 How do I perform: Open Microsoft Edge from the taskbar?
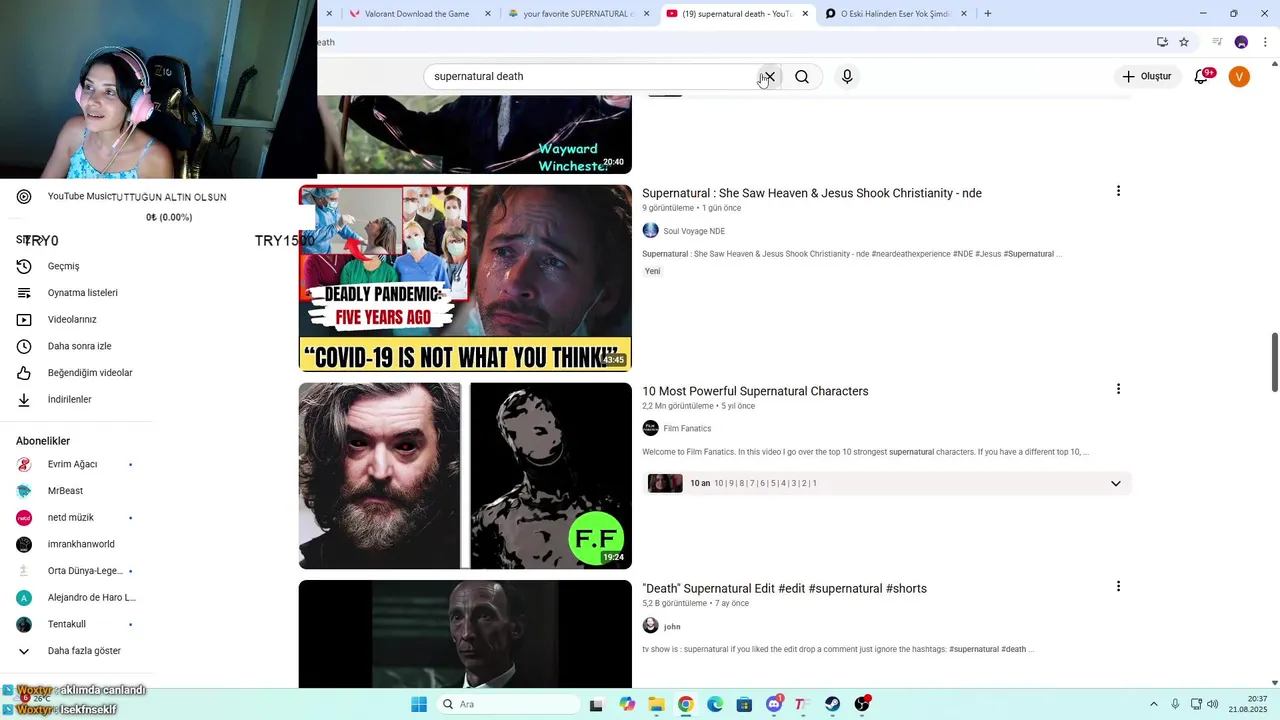[x=715, y=704]
